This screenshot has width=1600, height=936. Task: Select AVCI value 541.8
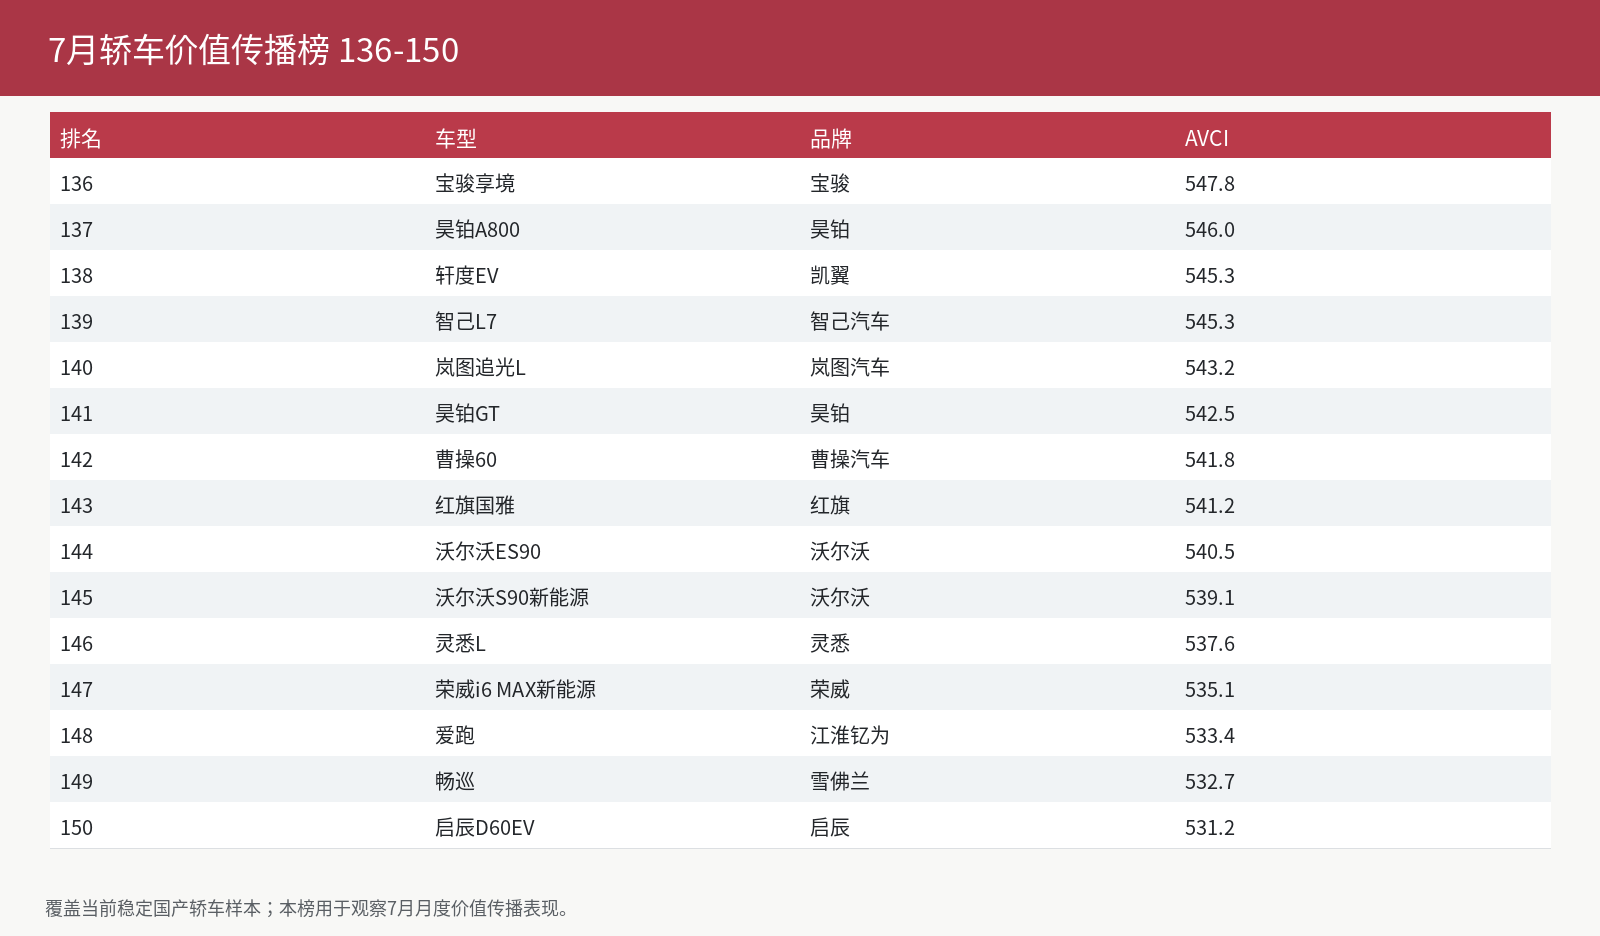(1210, 460)
